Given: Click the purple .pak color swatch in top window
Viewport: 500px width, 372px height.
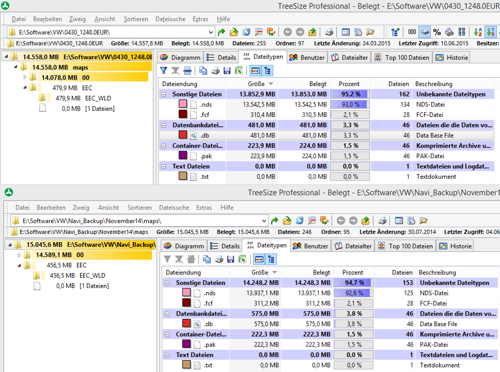Looking at the screenshot, I should (183, 155).
